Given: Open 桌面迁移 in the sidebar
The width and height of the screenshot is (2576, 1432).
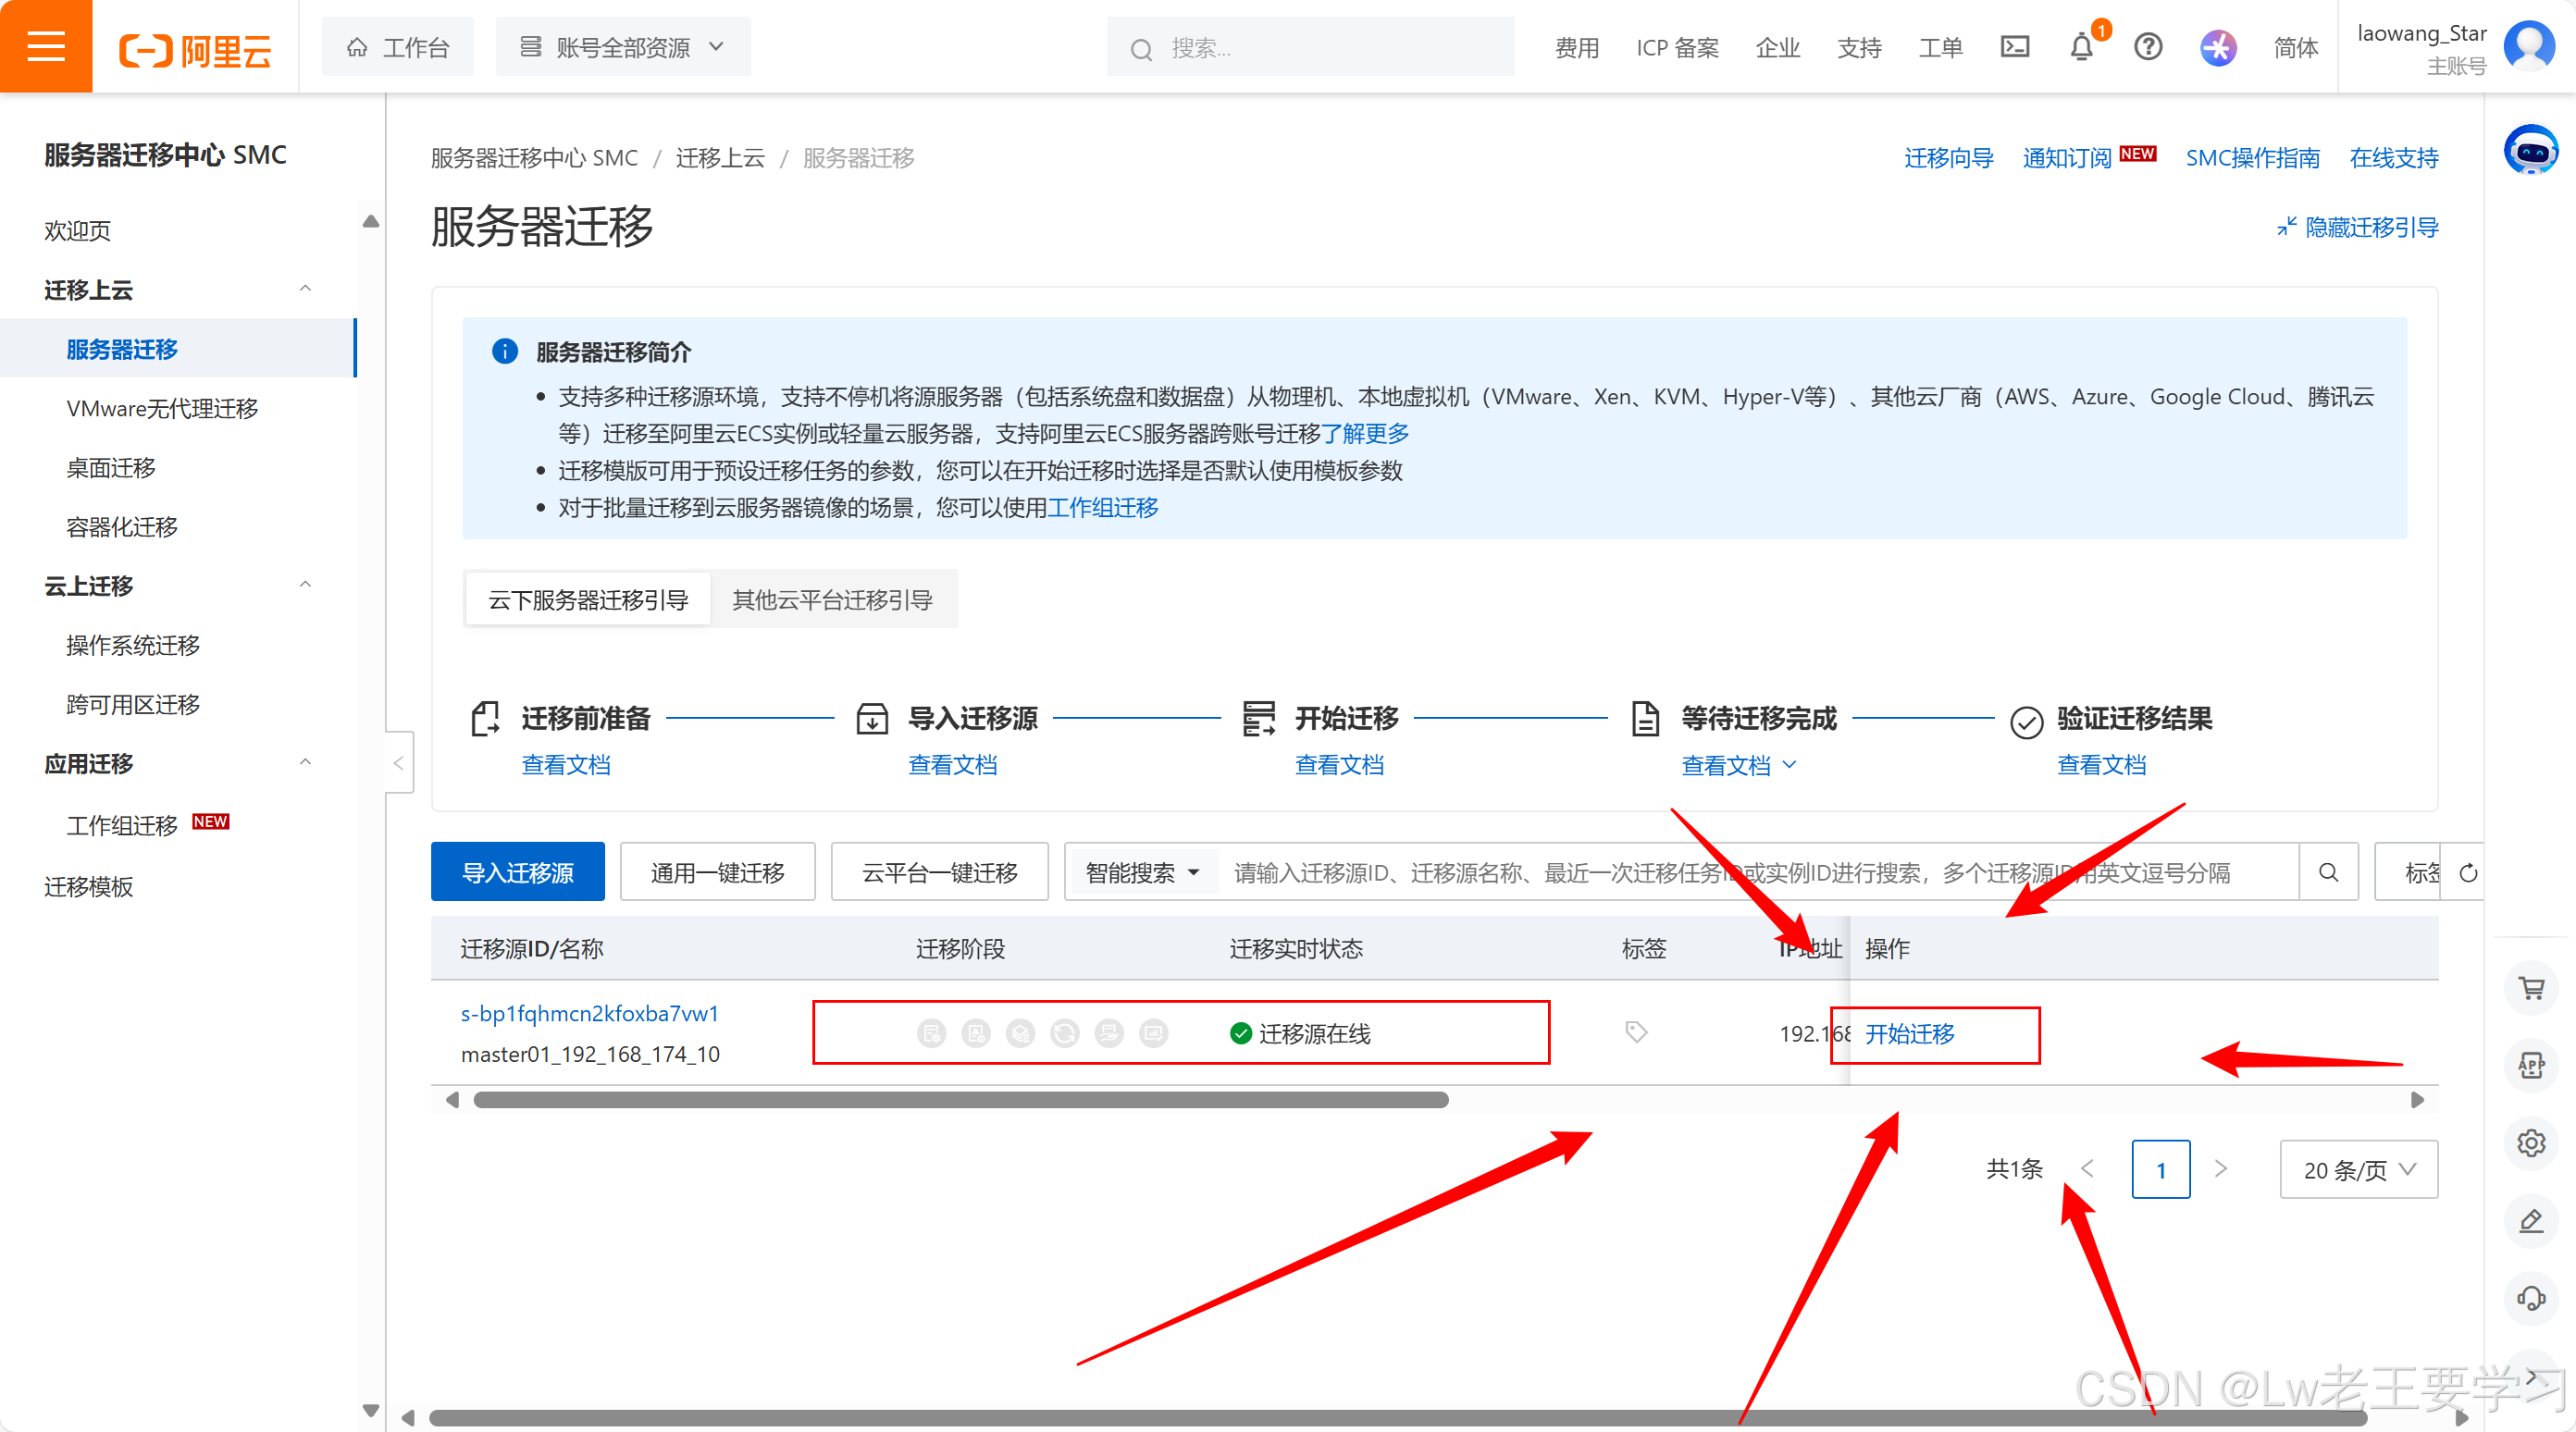Looking at the screenshot, I should (x=110, y=467).
